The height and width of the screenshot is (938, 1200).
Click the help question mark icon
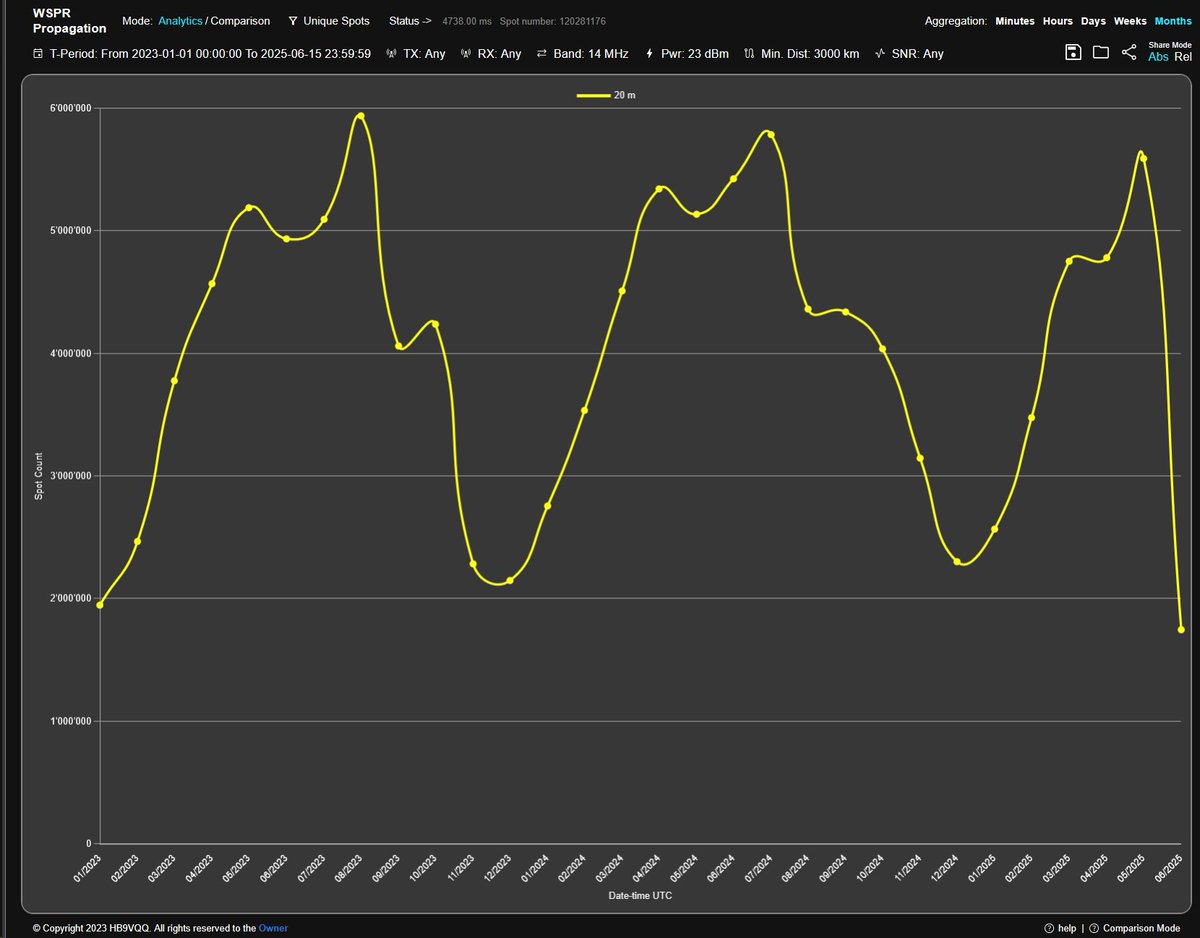coord(1048,928)
